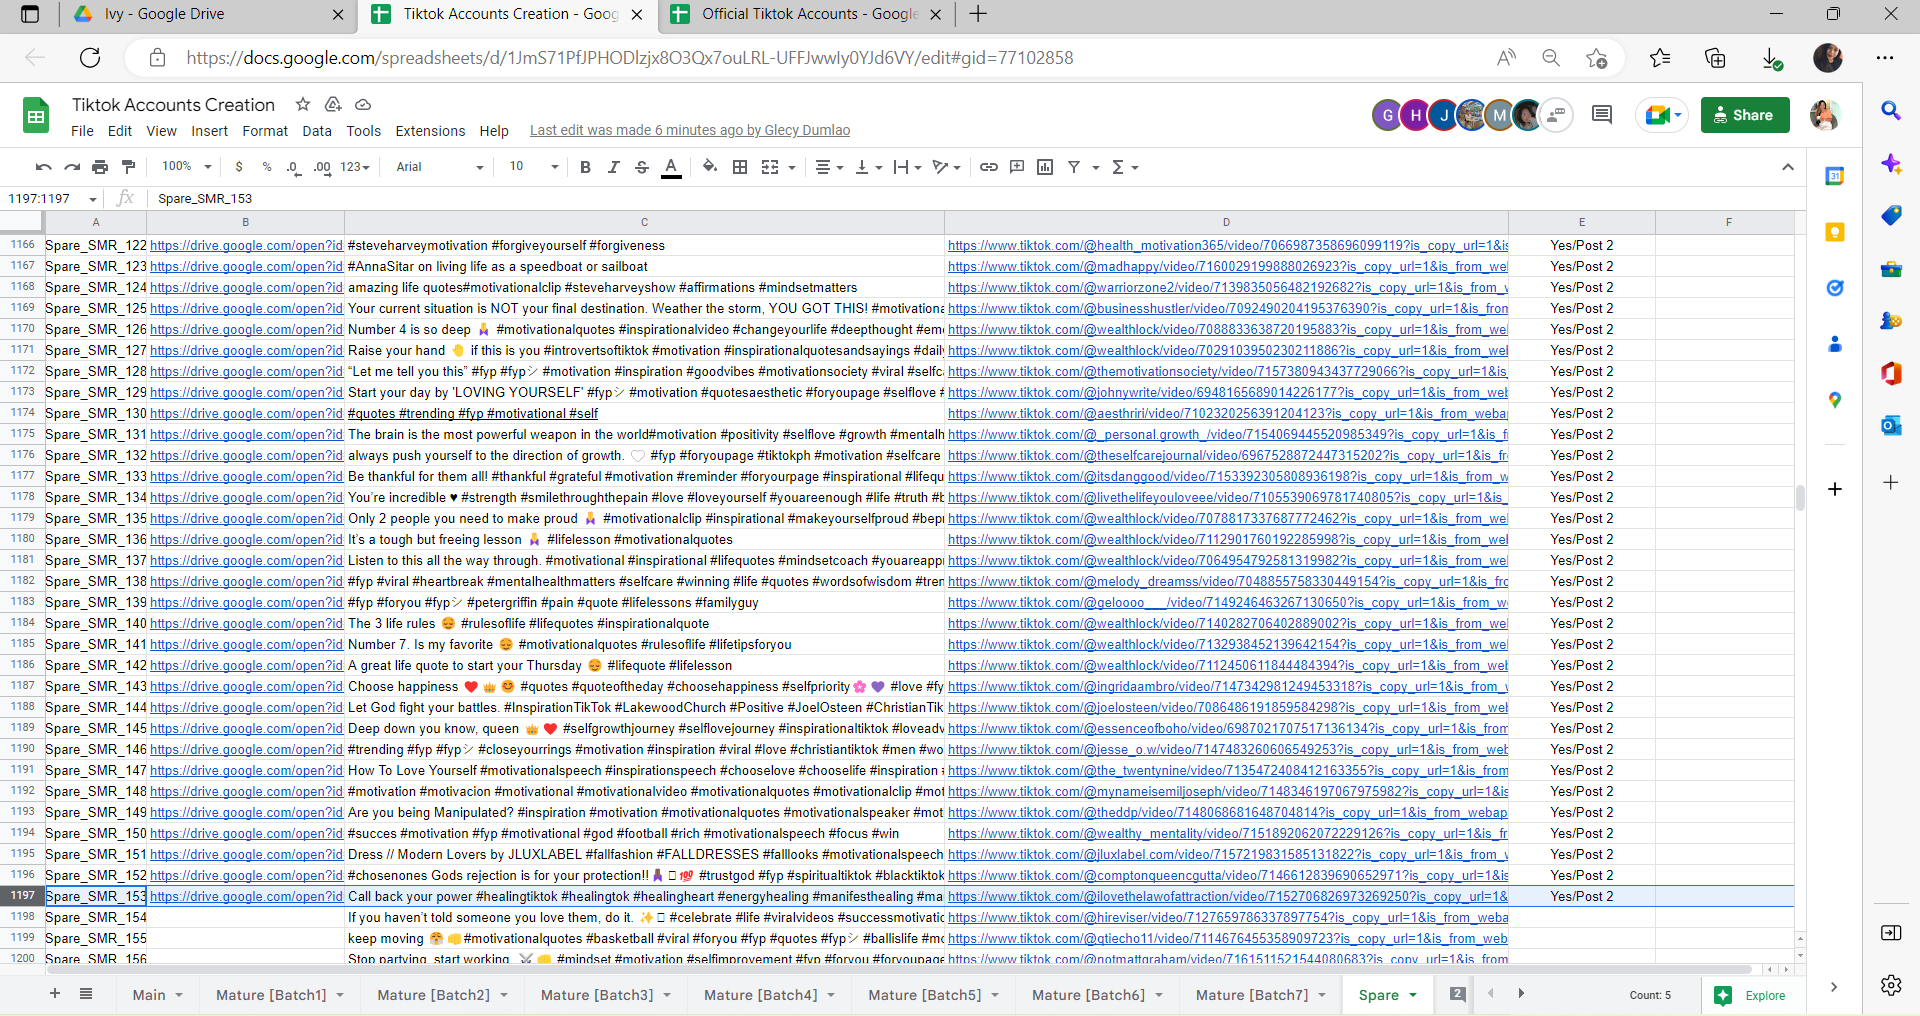The height and width of the screenshot is (1016, 1920).
Task: Open the Count: 5 summary dropdown
Action: click(x=1651, y=995)
